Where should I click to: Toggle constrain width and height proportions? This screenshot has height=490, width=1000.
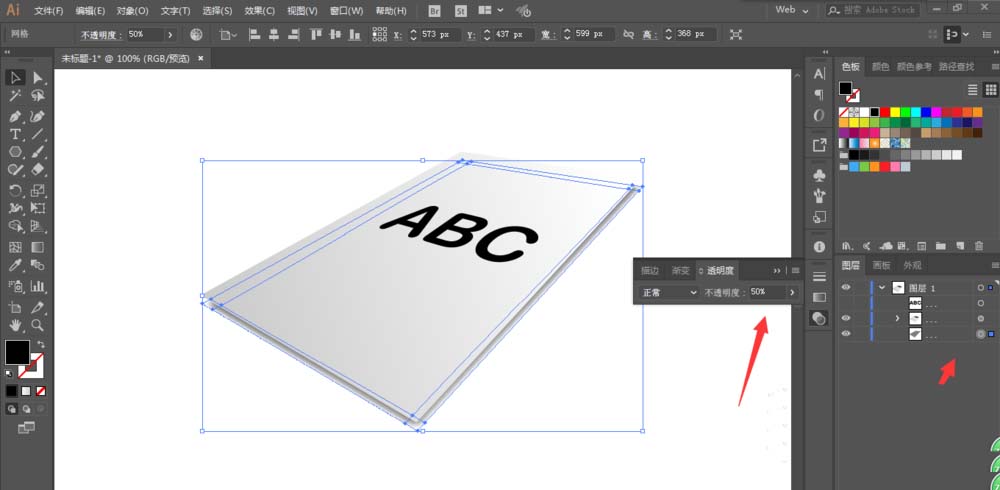tap(629, 34)
